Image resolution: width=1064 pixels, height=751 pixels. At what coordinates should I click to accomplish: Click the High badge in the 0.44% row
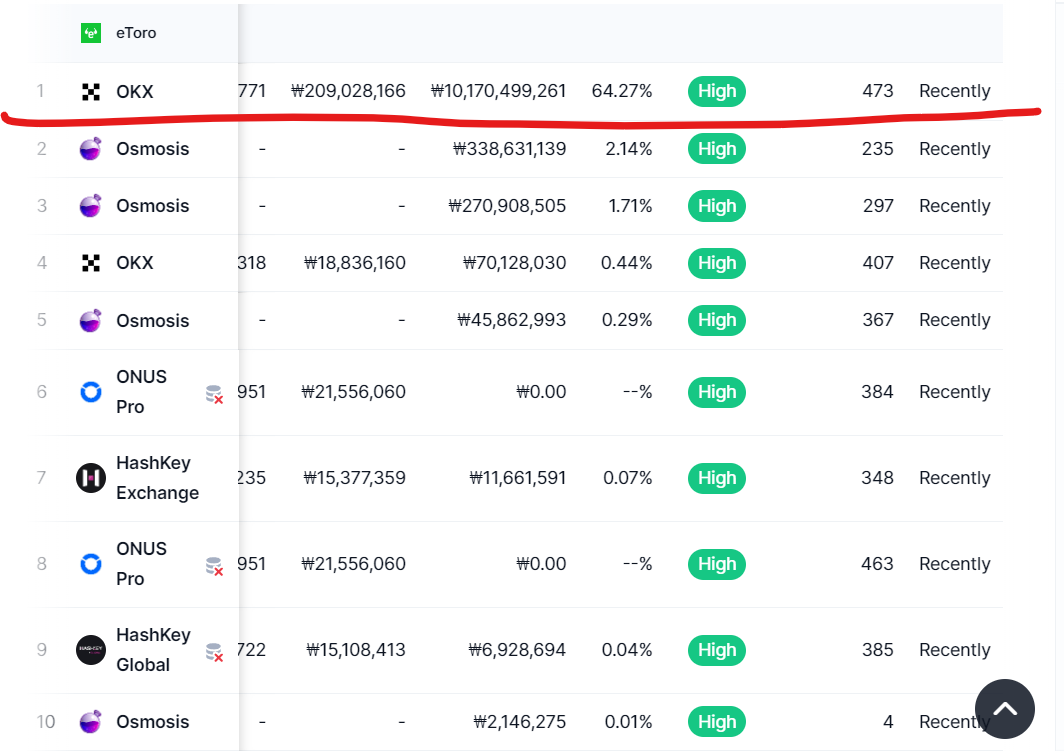(717, 263)
